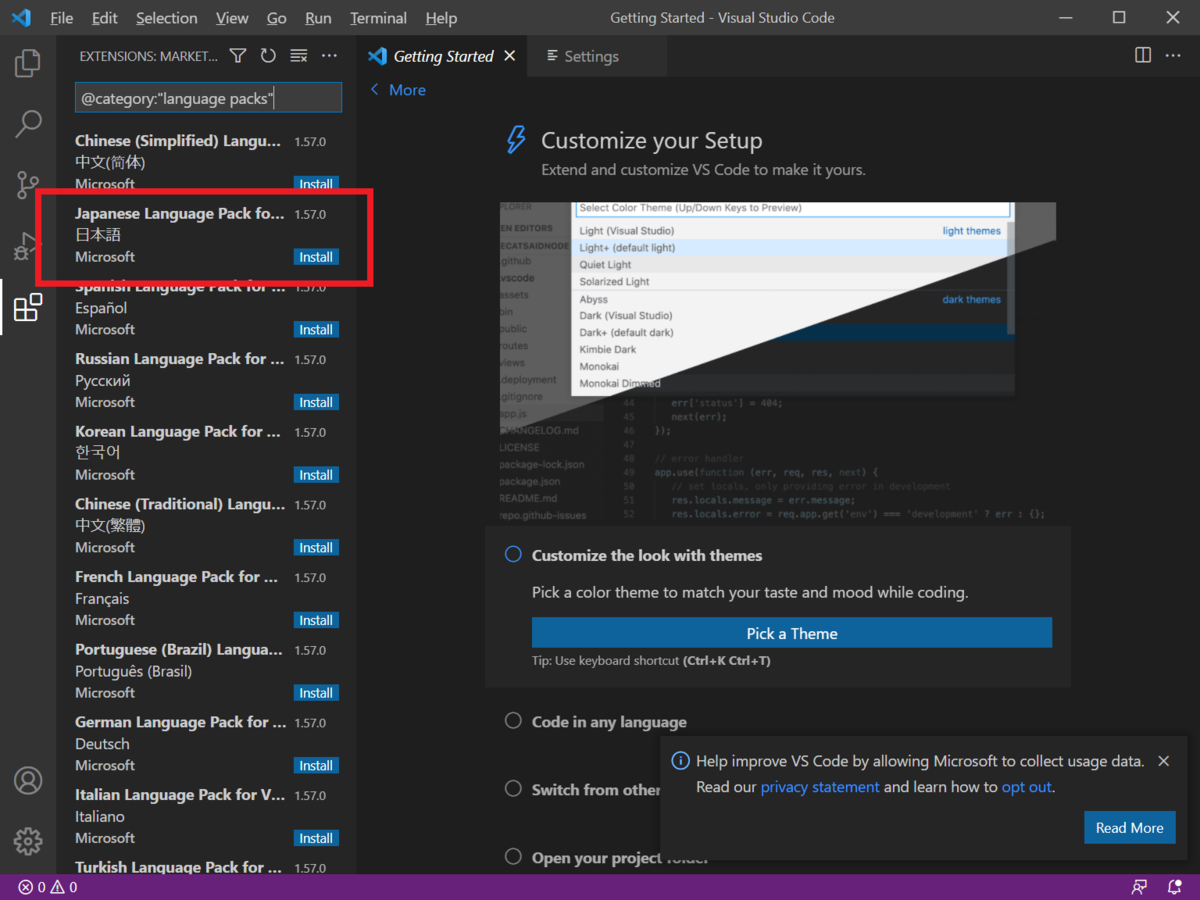The width and height of the screenshot is (1200, 900).
Task: Dismiss the usage data notification
Action: point(1163,761)
